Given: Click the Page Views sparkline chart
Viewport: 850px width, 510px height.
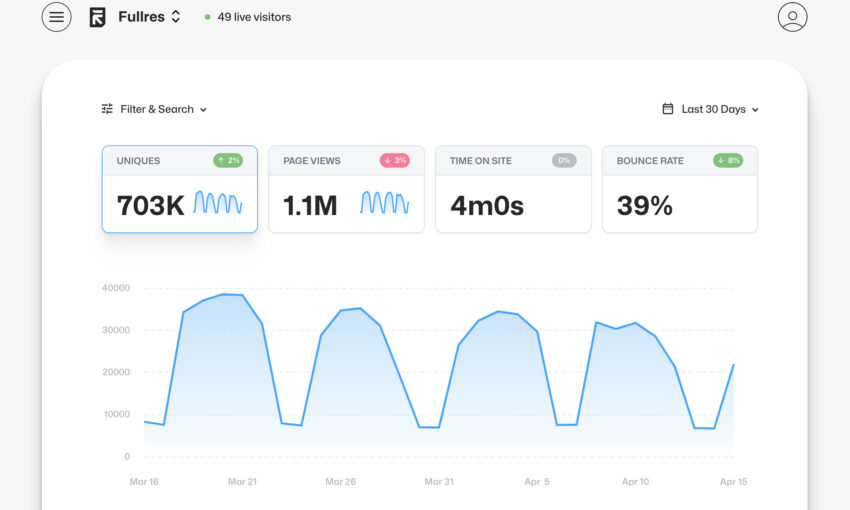Looking at the screenshot, I should click(385, 204).
